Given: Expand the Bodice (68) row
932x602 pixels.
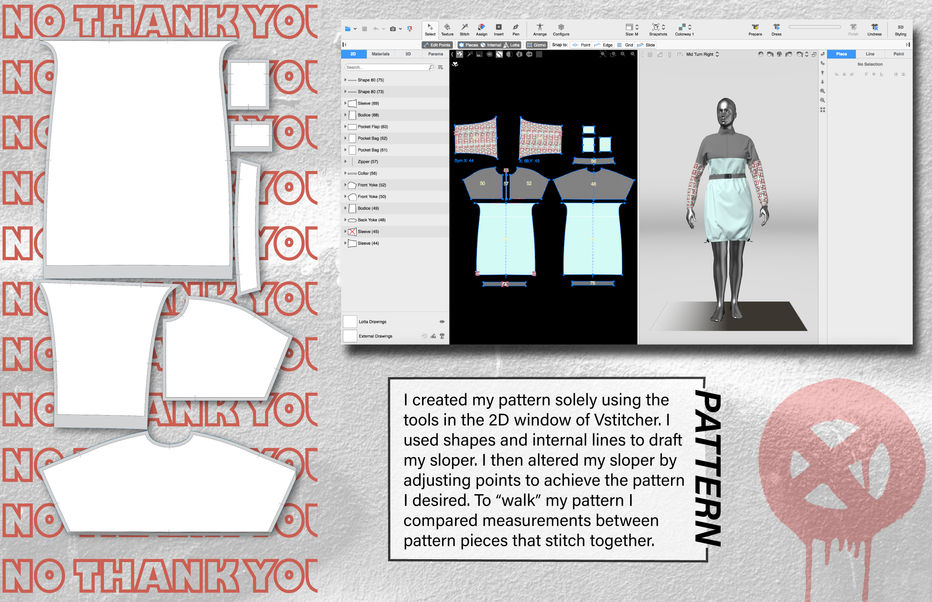Looking at the screenshot, I should (x=345, y=115).
